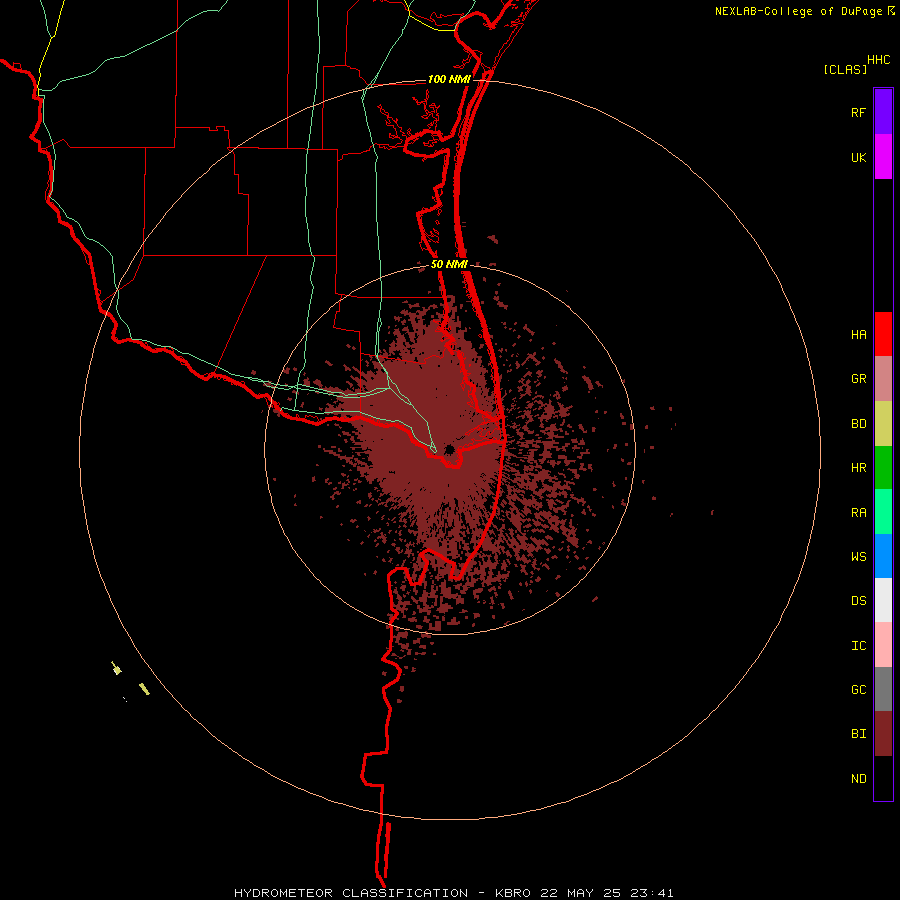Pick the RA light-green legend swatch
Screen dimensions: 900x900
point(883,512)
